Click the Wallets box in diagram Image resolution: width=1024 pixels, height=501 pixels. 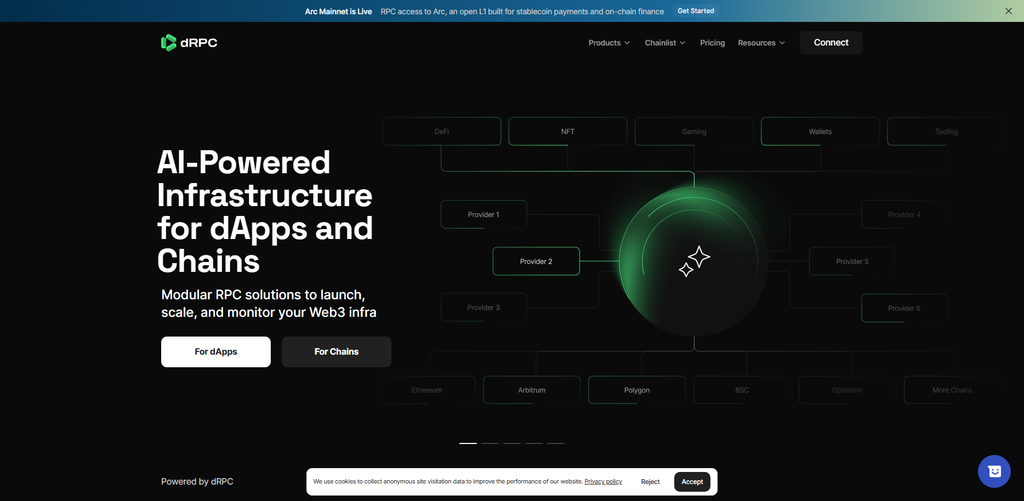[820, 131]
